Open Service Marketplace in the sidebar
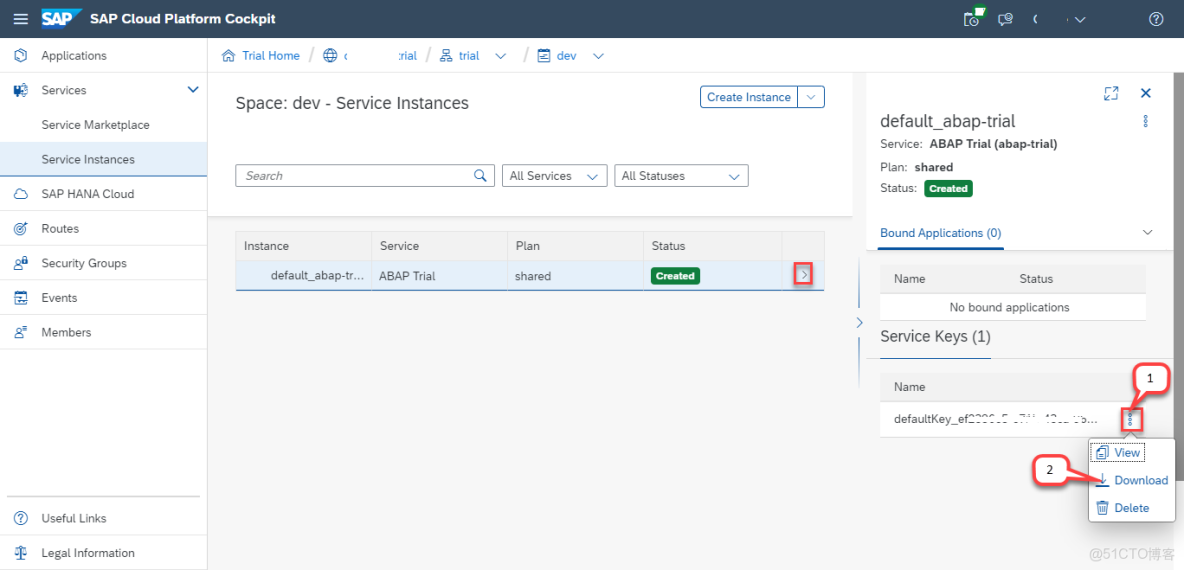Screen dimensions: 1184x570 (95, 125)
